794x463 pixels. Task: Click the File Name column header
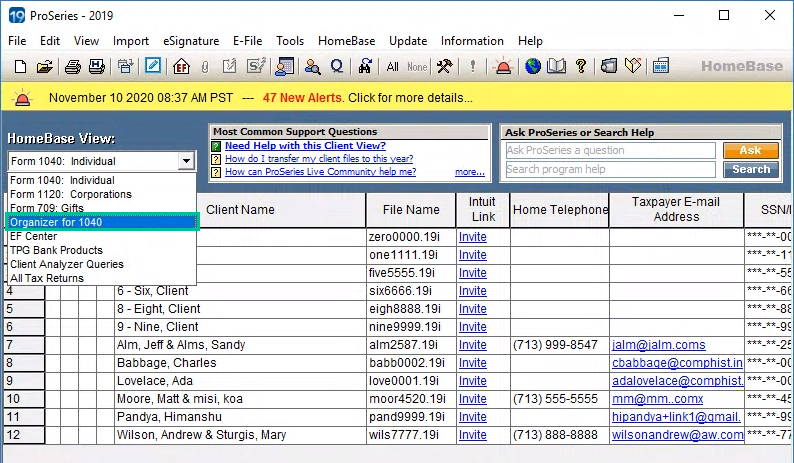pos(411,210)
